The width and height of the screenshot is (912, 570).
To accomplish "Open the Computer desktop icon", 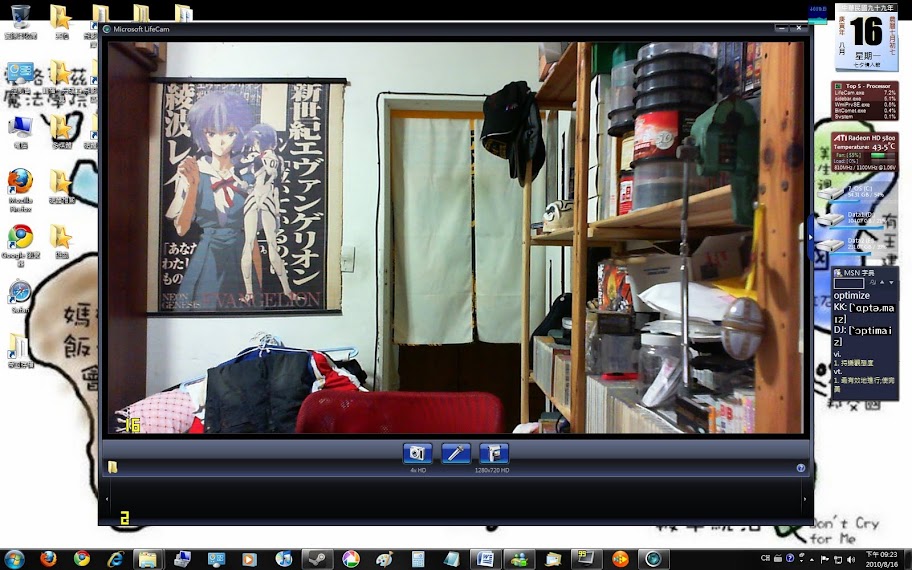I will (x=20, y=131).
